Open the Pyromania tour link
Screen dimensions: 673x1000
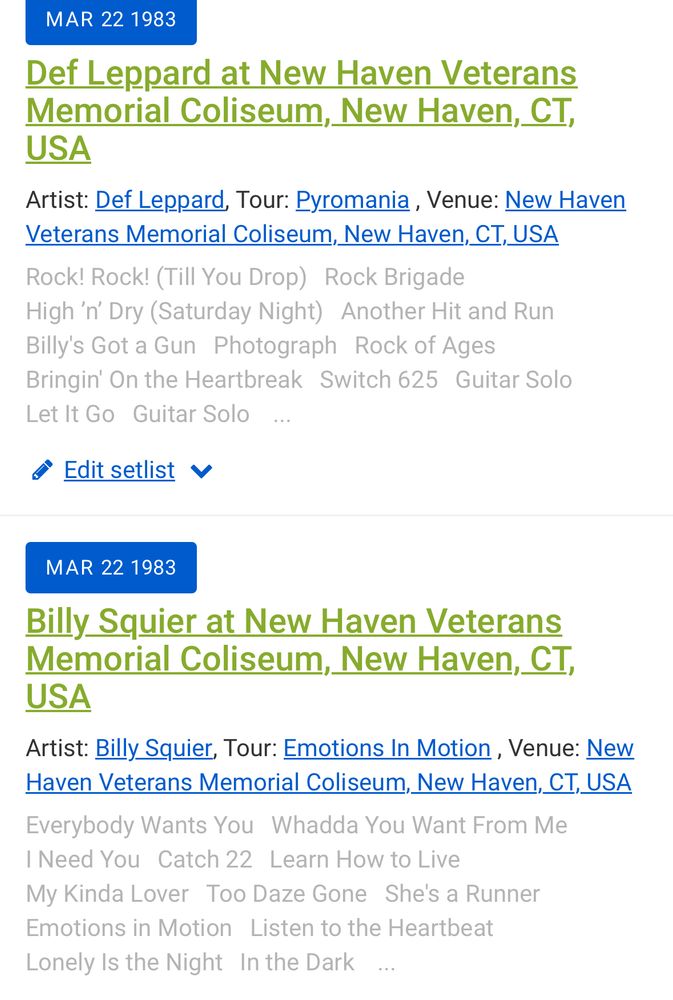(352, 200)
